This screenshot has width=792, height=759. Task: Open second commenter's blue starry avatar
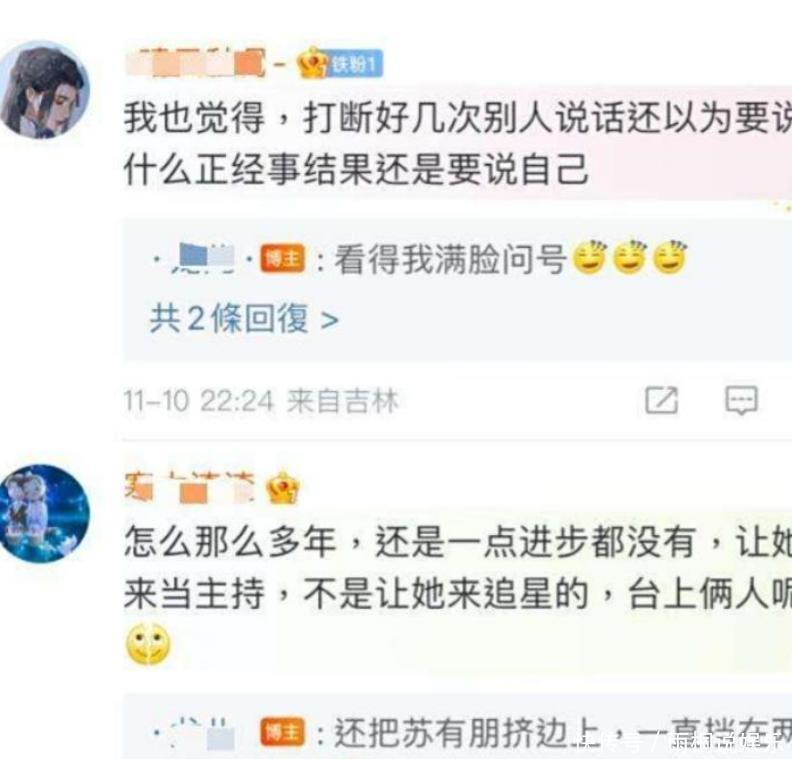coord(44,513)
